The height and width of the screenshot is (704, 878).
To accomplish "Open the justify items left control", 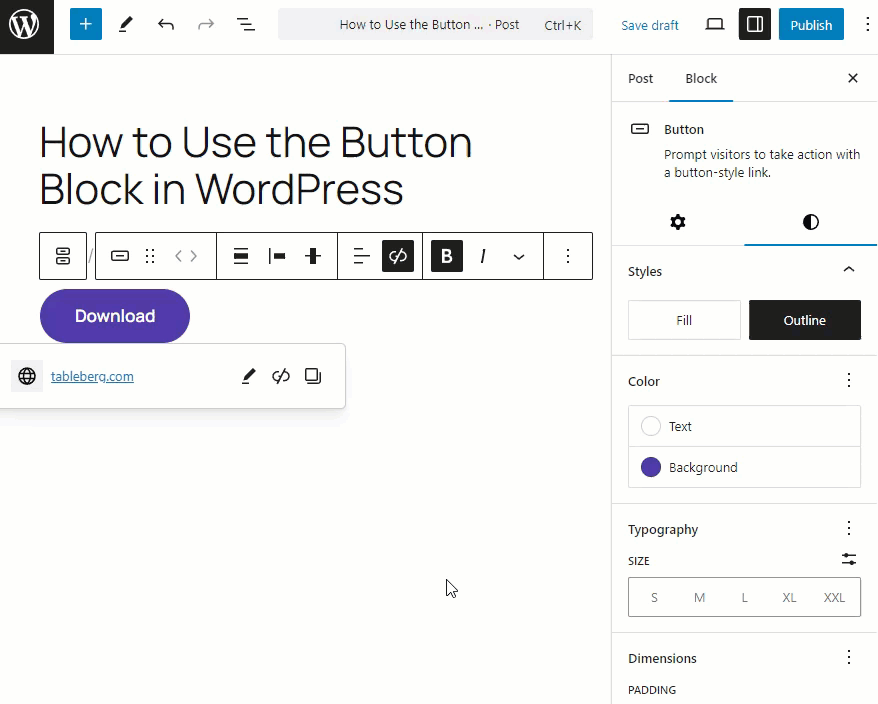I will tap(277, 256).
